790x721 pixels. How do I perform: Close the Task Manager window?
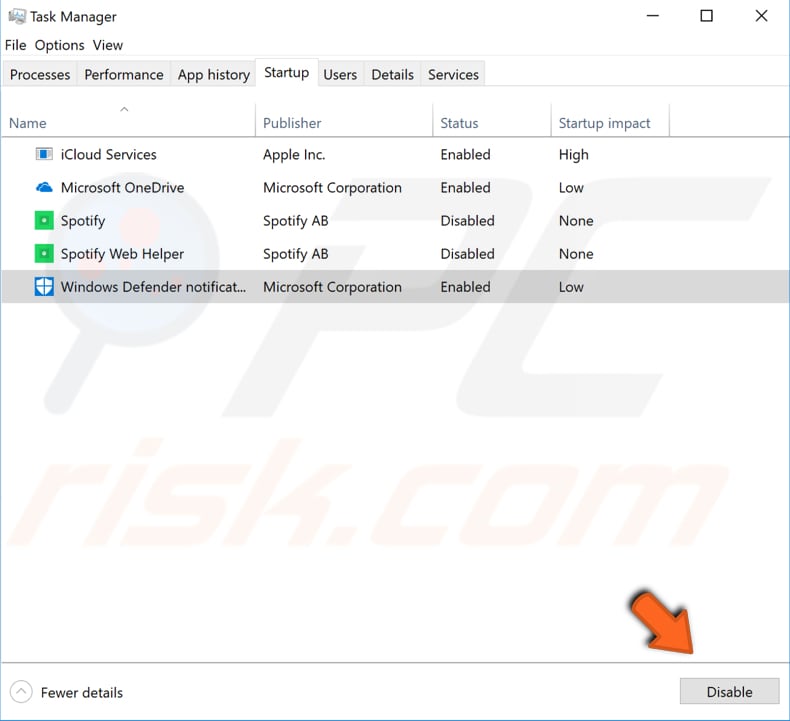(x=761, y=16)
